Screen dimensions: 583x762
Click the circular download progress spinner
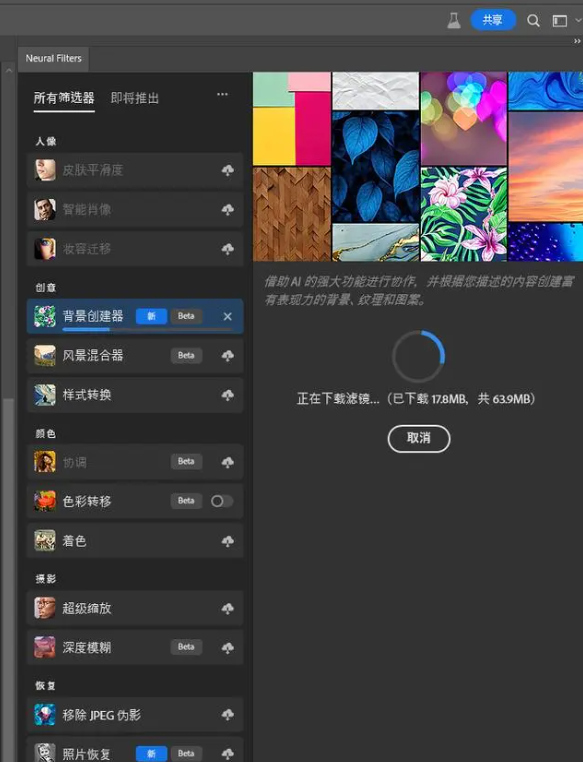(418, 357)
